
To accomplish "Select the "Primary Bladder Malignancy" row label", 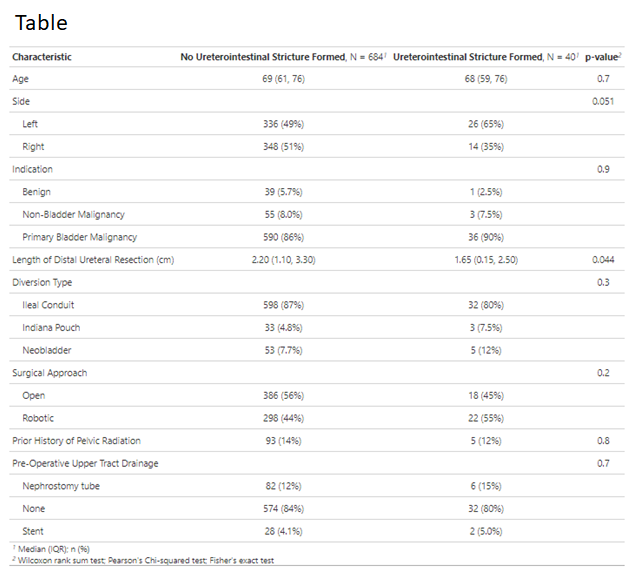I will pos(79,237).
